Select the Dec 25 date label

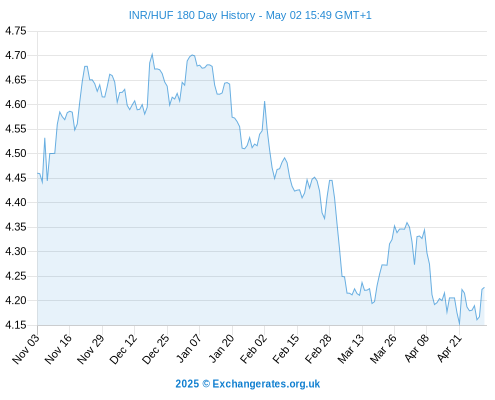[x=156, y=349]
